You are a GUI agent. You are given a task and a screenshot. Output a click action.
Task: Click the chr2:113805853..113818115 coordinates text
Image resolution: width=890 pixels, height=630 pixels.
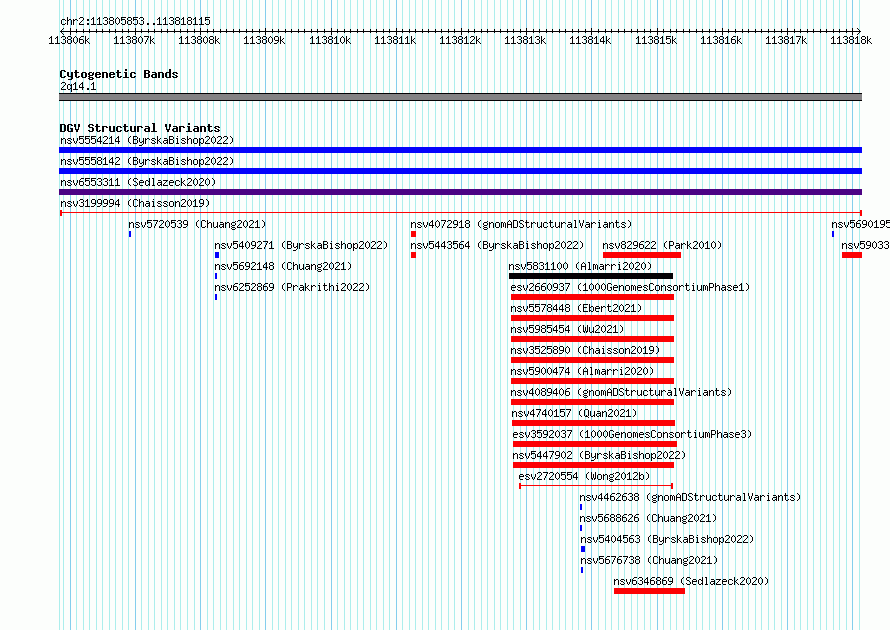135,21
